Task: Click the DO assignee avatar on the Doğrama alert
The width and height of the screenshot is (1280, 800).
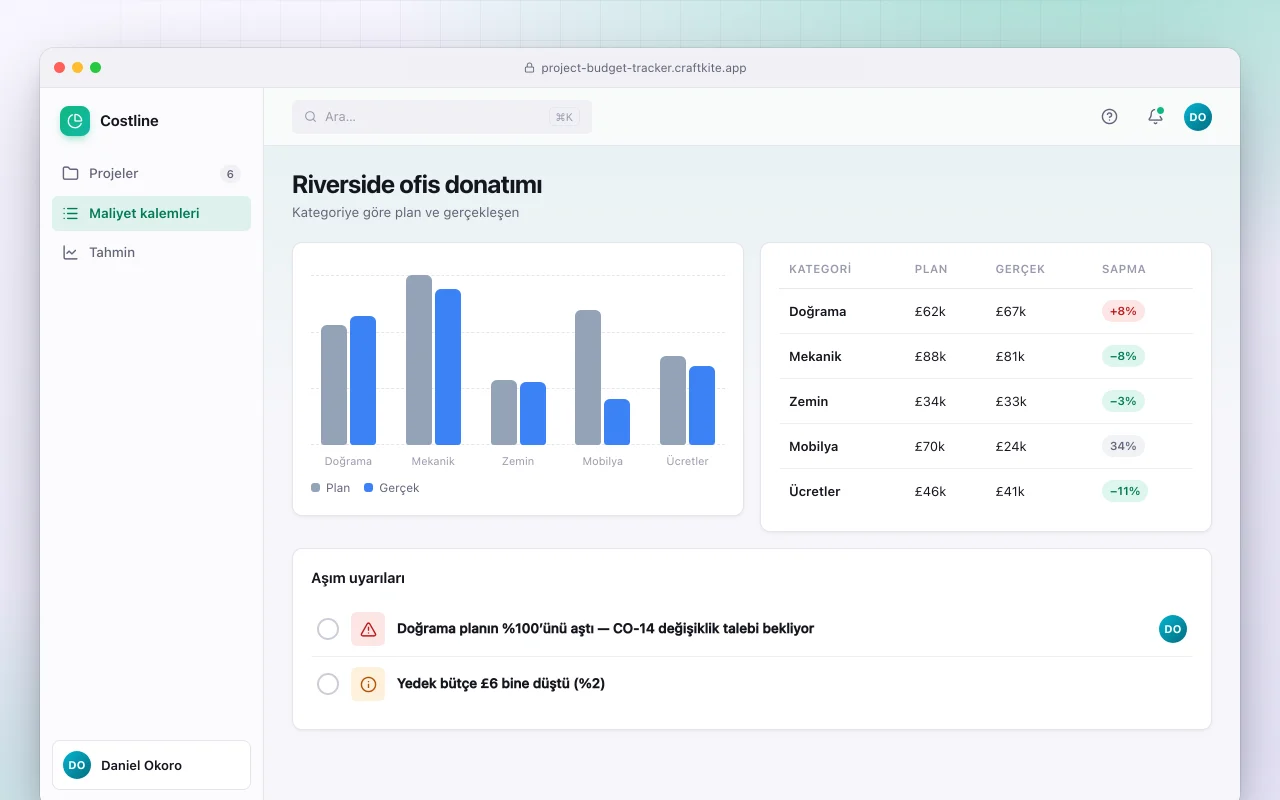Action: click(1173, 629)
